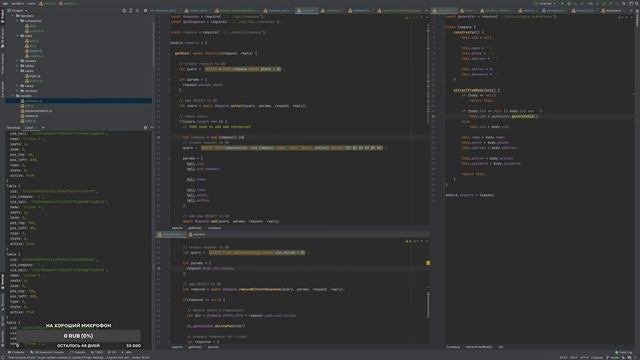Collapse the companies folder arrow
Viewport: 640px width, 360px height.
18,21
